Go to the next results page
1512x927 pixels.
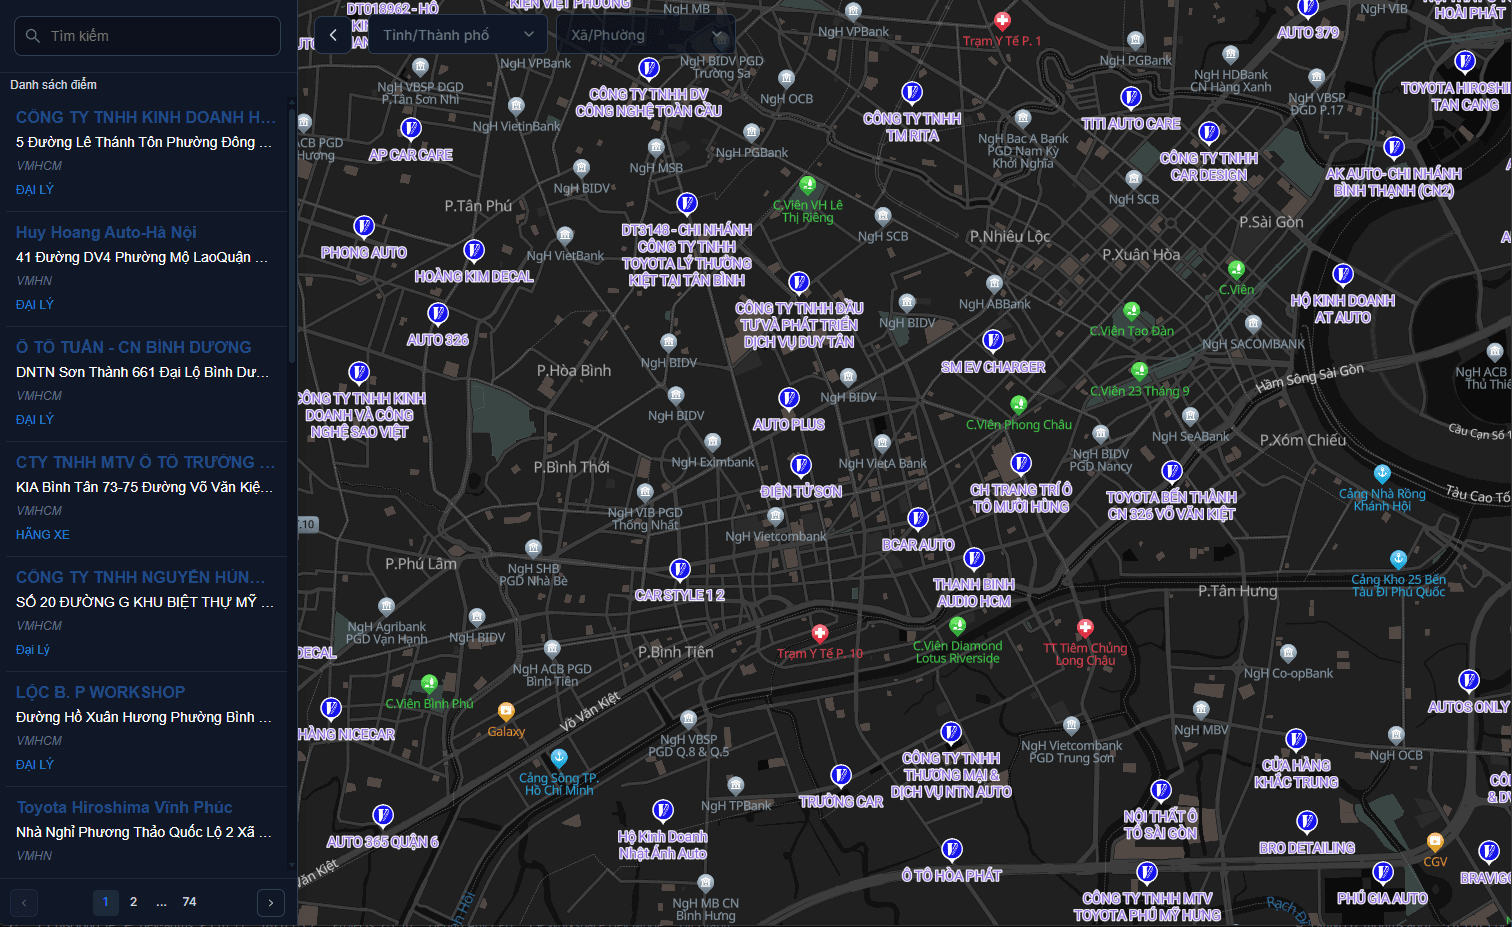click(271, 902)
